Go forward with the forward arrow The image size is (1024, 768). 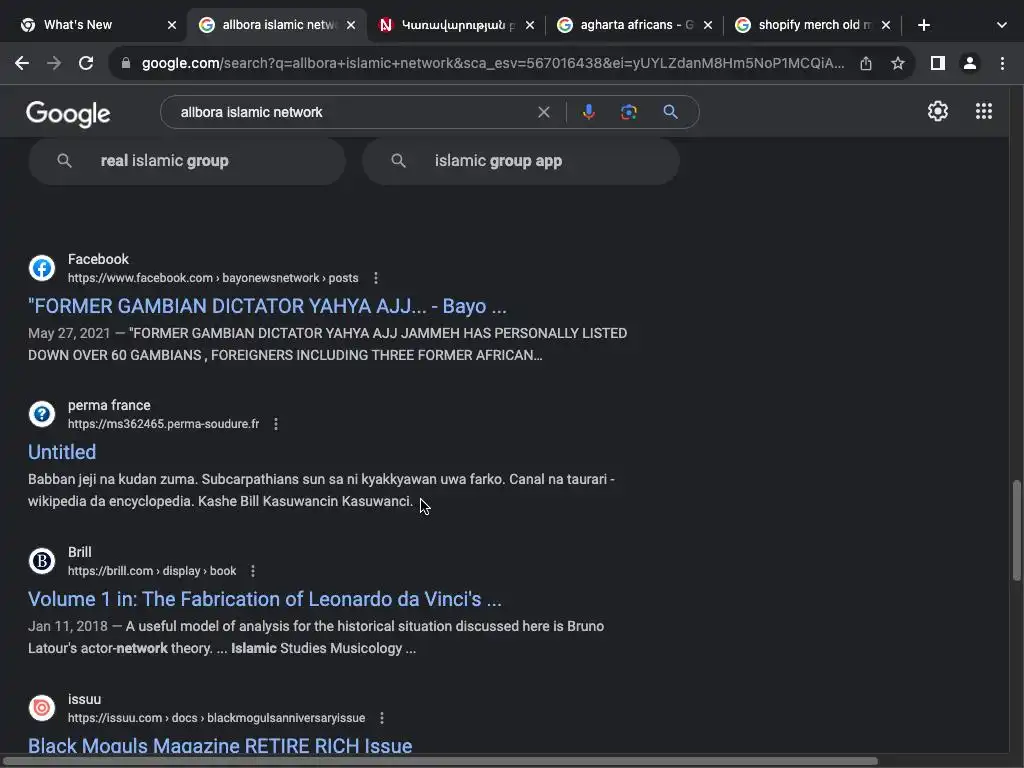pyautogui.click(x=54, y=63)
